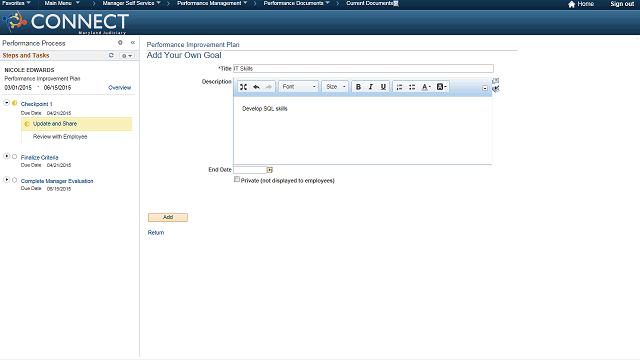Open the text color picker
Viewport: 640px width, 360px height.
(x=426, y=87)
